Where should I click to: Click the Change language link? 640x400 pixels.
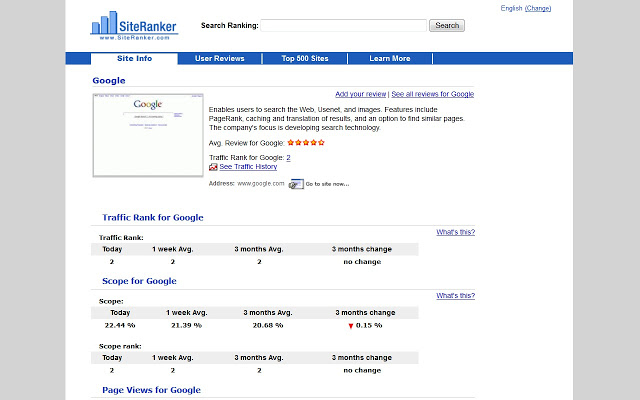pos(538,8)
